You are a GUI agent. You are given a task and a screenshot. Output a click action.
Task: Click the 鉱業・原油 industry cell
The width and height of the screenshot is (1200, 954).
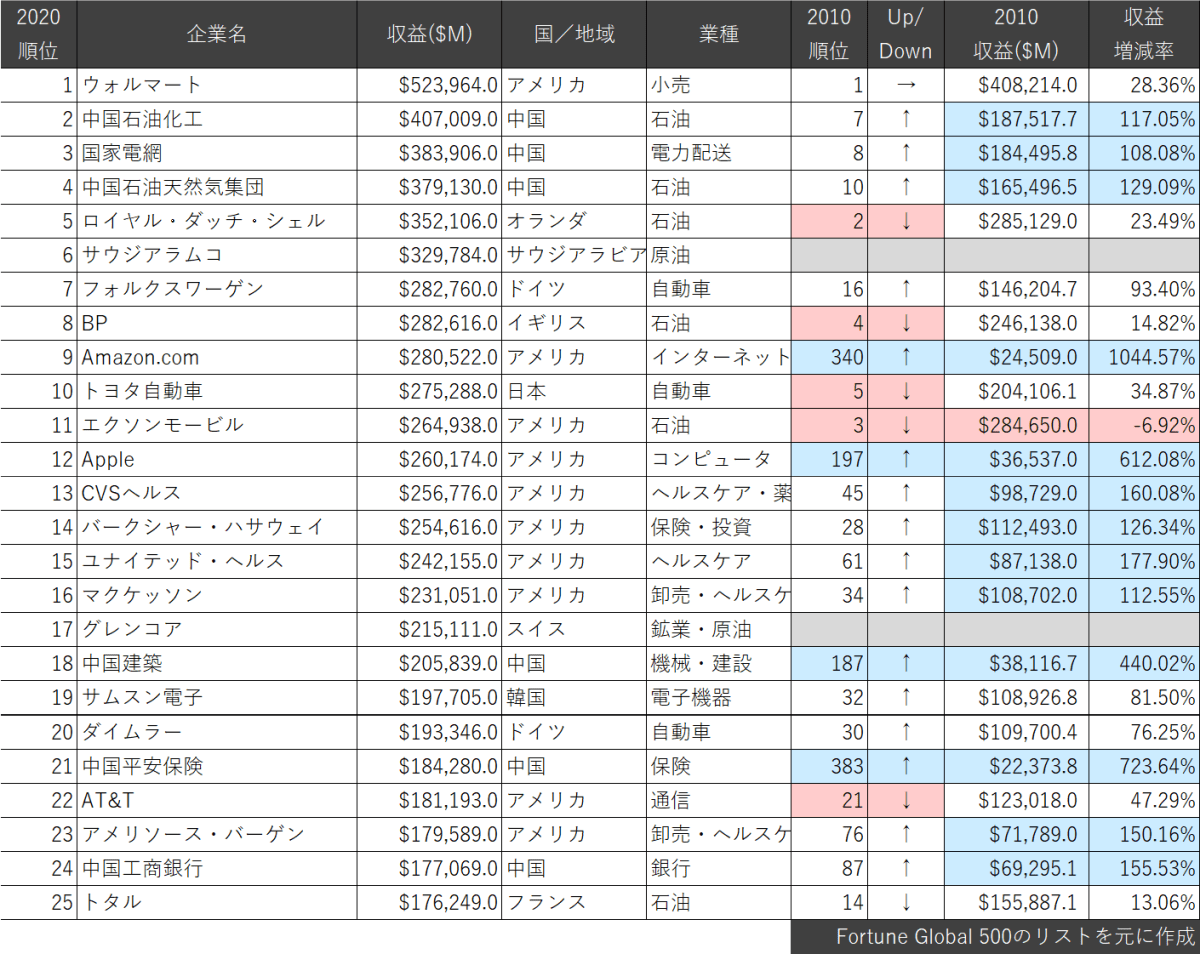click(718, 629)
